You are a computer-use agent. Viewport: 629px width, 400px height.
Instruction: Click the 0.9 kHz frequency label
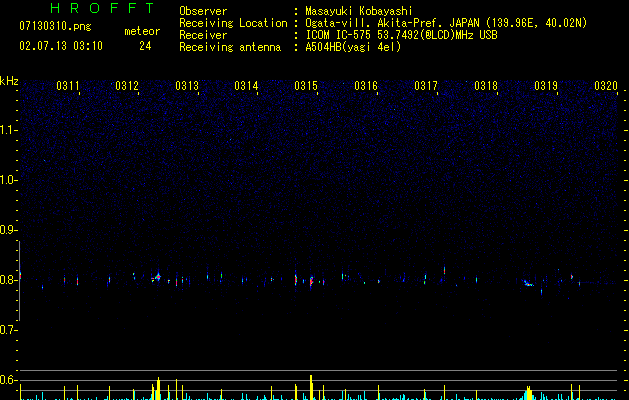pos(8,230)
